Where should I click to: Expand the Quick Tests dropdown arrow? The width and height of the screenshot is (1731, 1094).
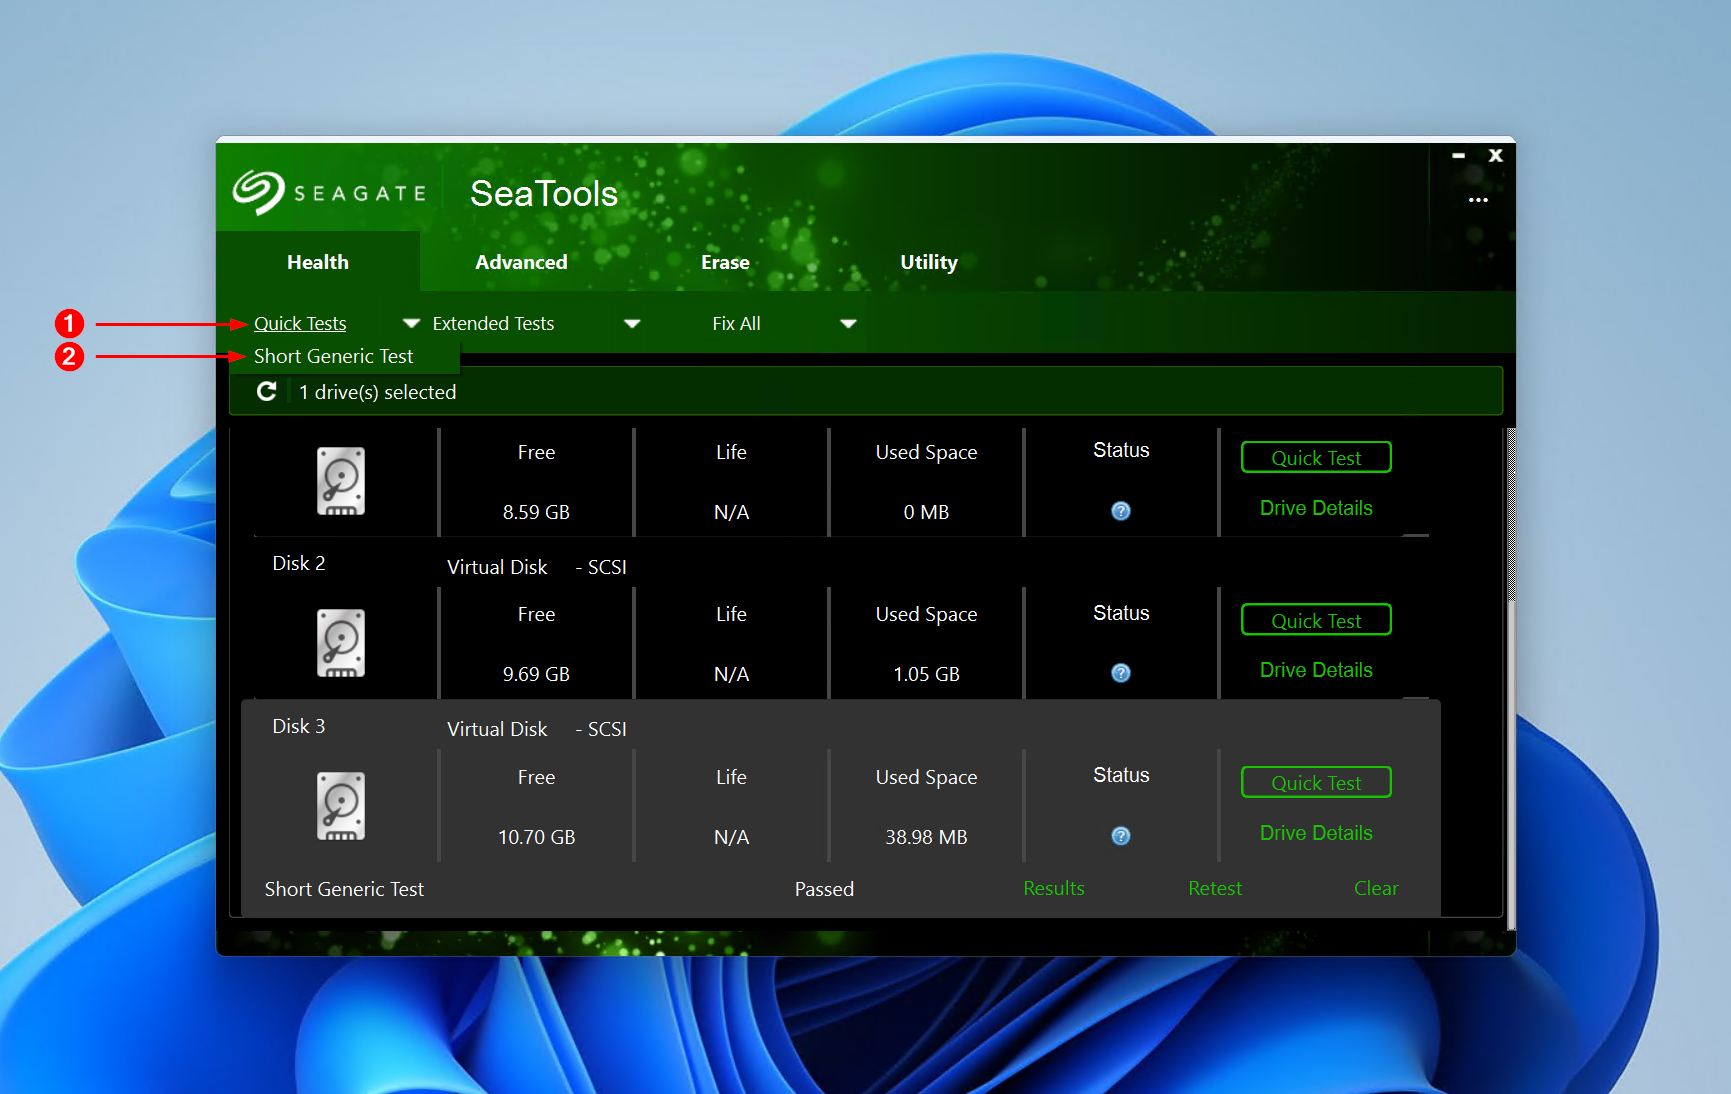411,323
